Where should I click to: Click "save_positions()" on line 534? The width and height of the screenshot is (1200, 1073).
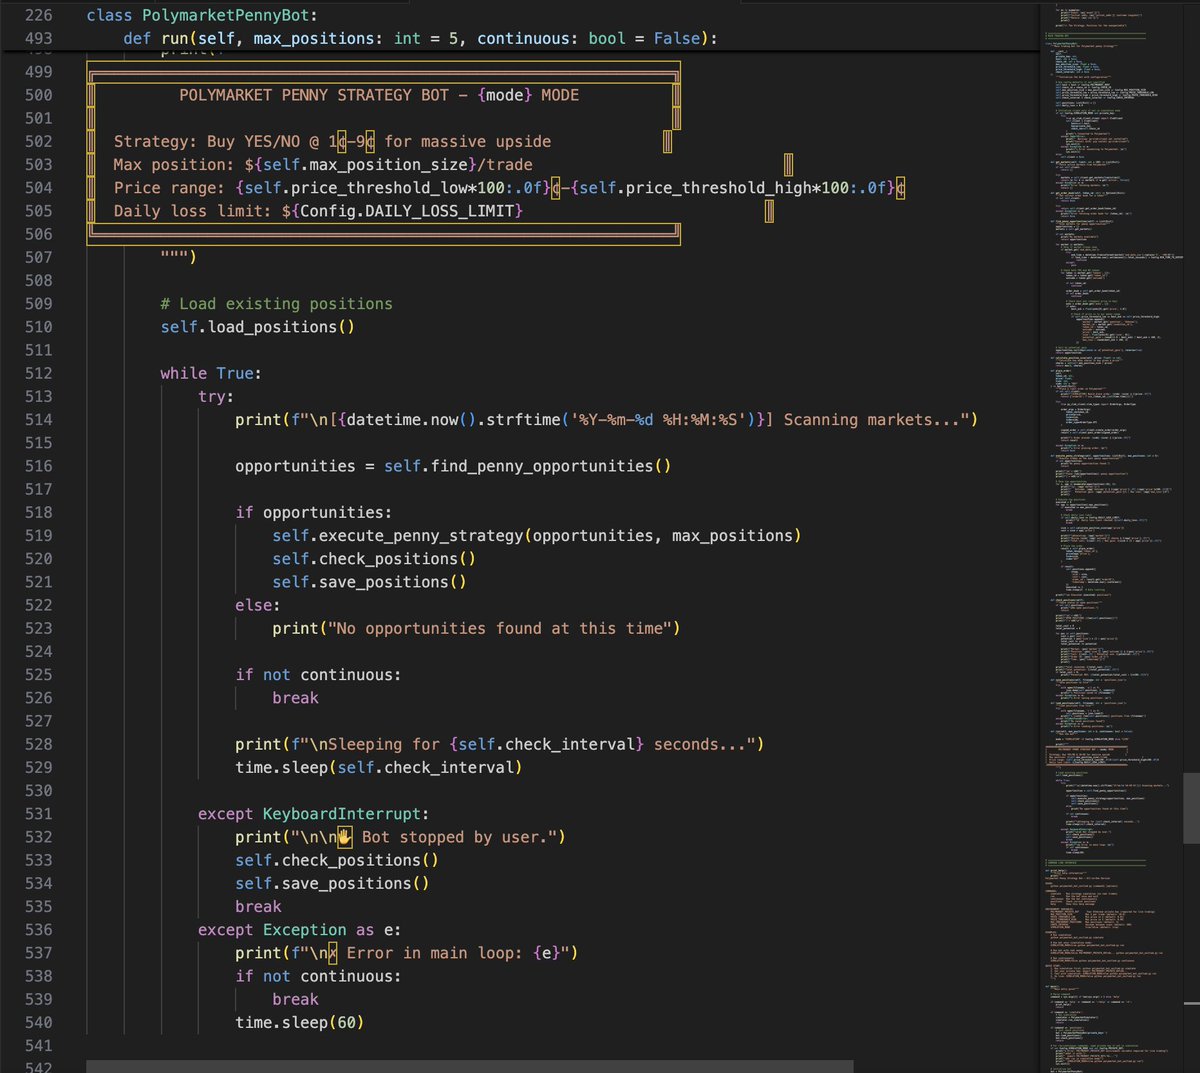356,883
